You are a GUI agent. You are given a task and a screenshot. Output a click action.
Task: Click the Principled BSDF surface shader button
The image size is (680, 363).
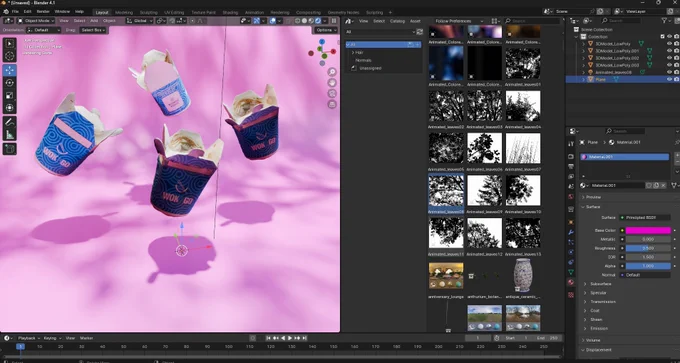point(644,217)
